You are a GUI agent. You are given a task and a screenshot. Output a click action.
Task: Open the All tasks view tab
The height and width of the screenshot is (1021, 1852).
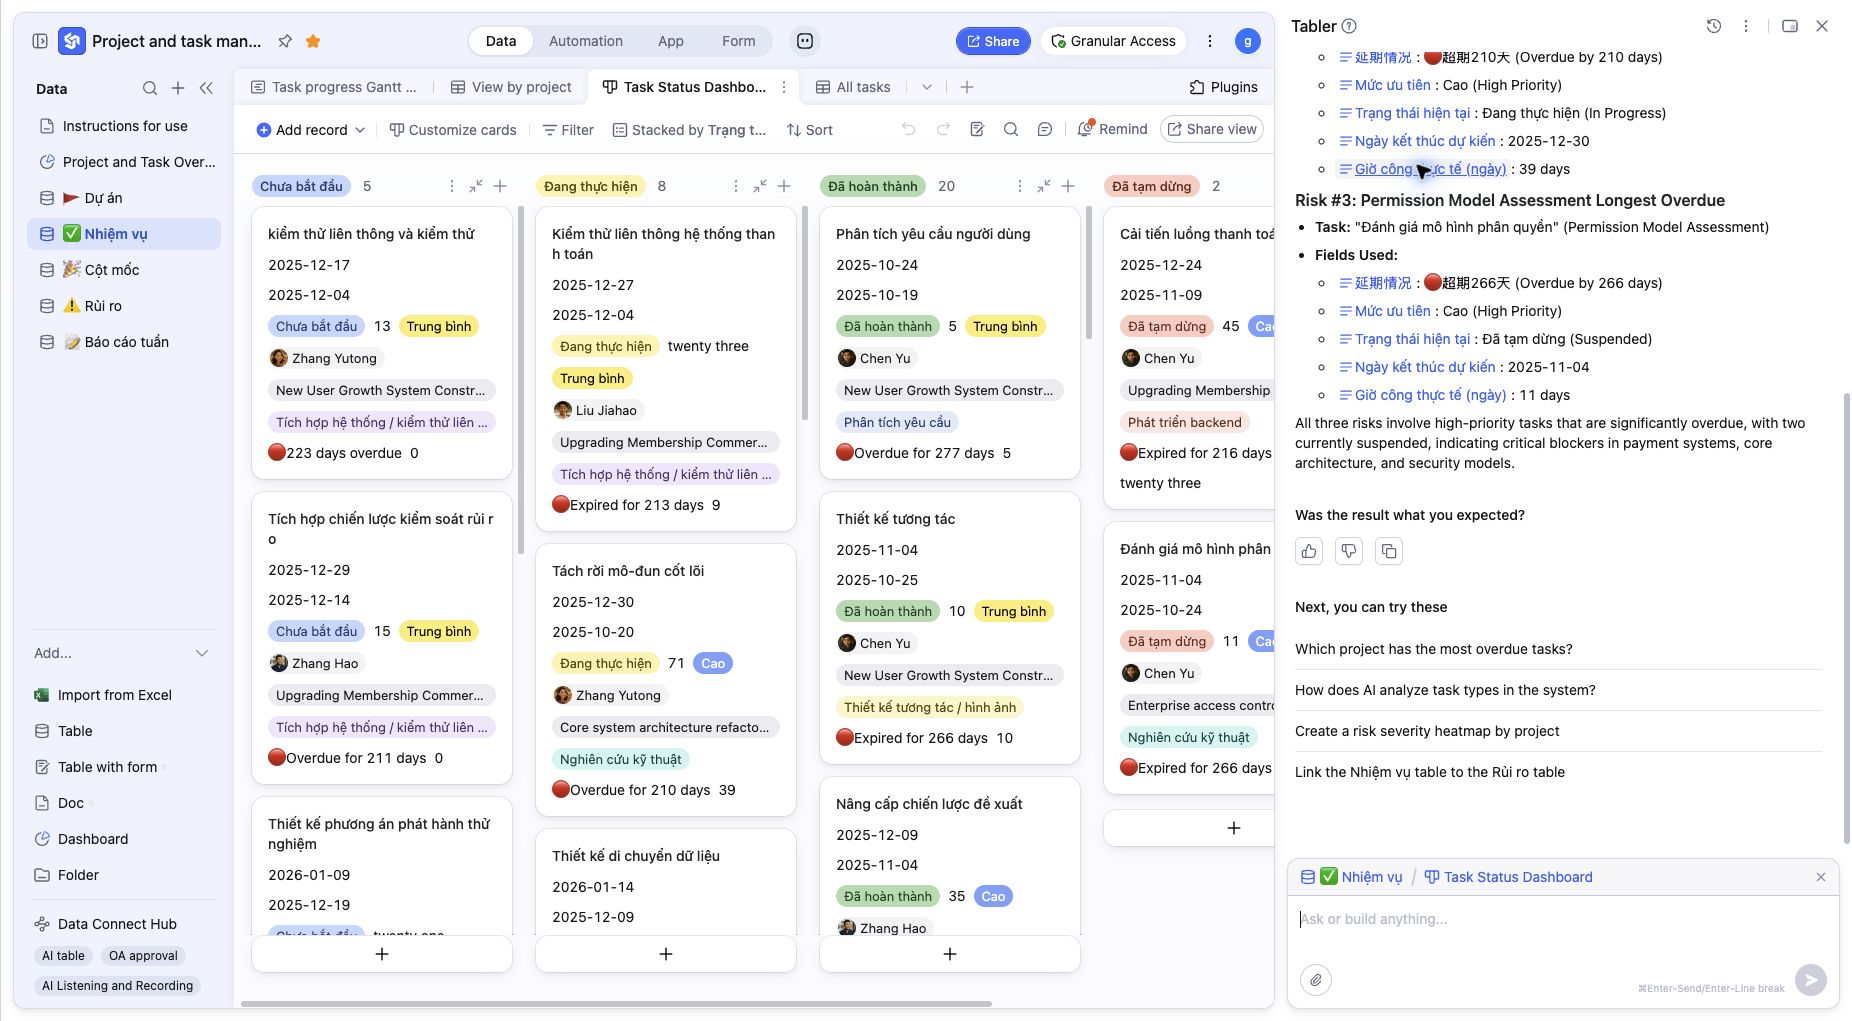pos(853,87)
